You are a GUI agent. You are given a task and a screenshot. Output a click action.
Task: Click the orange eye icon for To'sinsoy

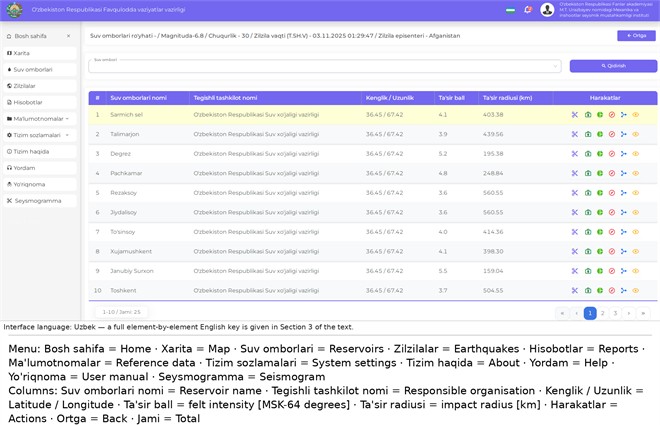636,232
